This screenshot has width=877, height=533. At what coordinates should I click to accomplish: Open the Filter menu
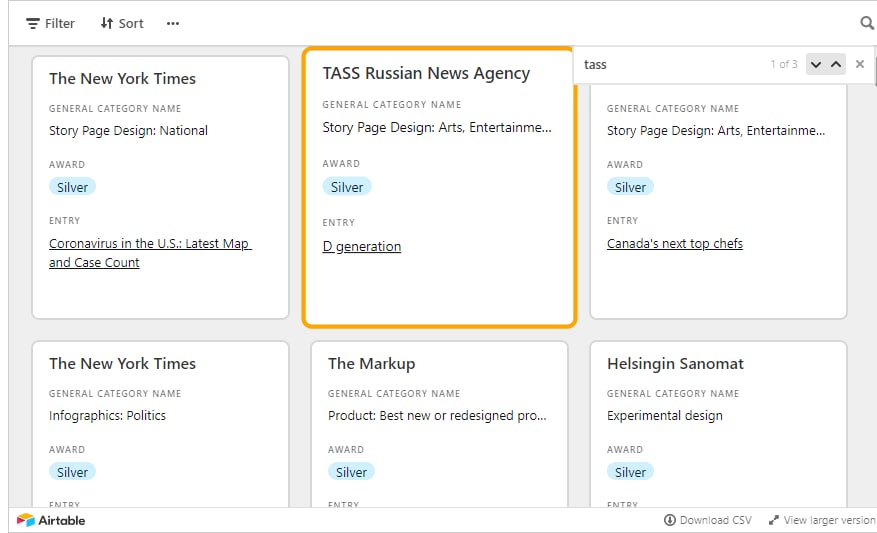[50, 23]
